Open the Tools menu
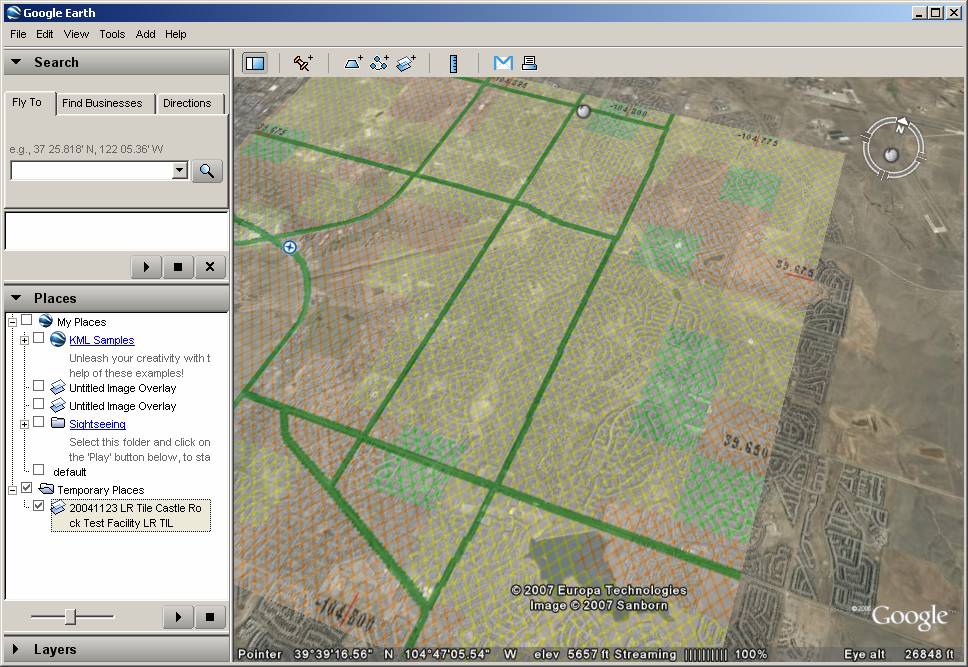This screenshot has height=667, width=968. 112,34
